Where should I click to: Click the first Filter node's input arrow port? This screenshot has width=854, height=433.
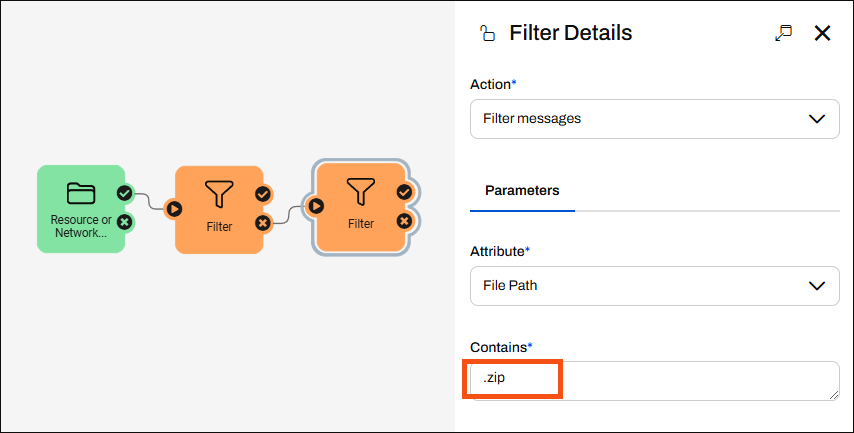pyautogui.click(x=174, y=209)
